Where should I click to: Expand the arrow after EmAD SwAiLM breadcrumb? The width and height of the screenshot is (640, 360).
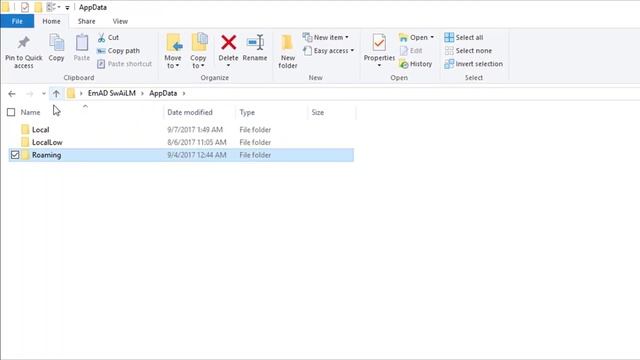pyautogui.click(x=142, y=93)
